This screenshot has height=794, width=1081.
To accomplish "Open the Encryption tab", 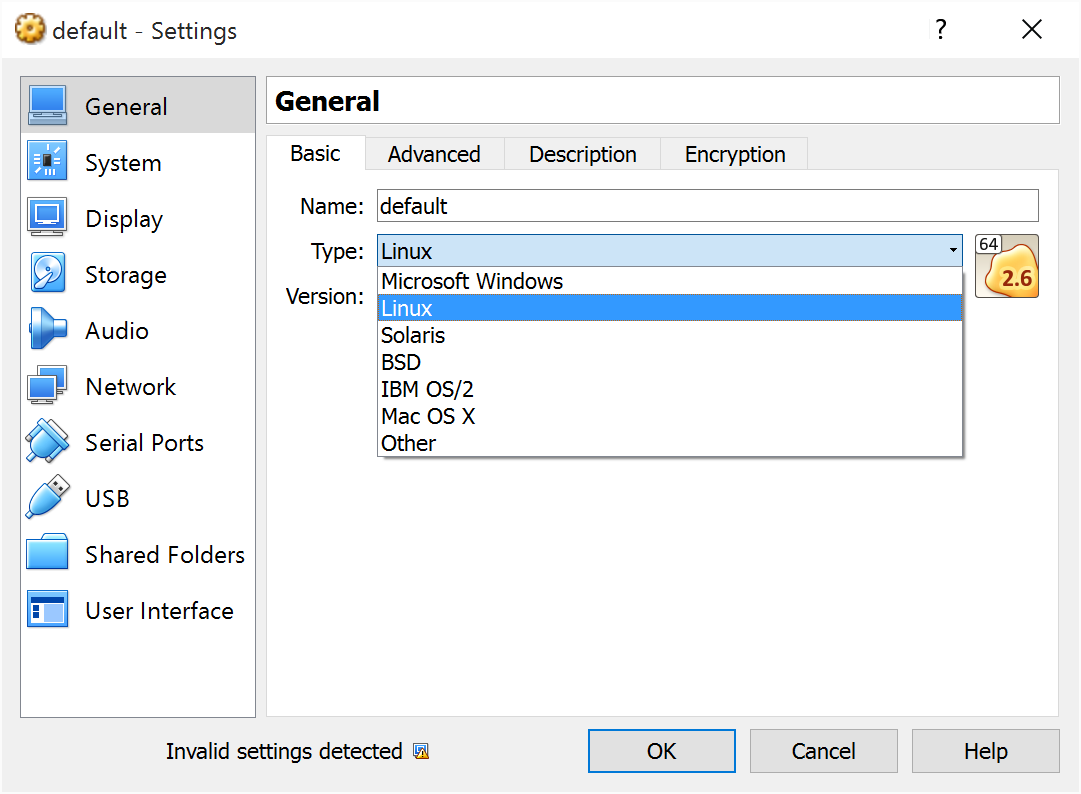I will (x=734, y=155).
